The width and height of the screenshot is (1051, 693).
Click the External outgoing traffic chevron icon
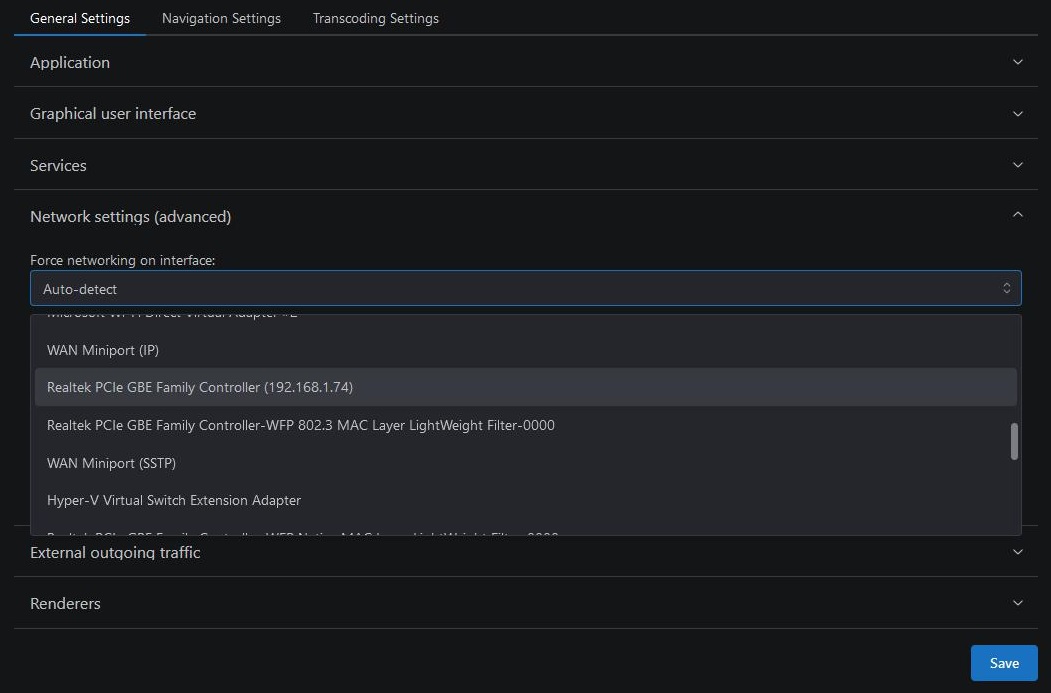[1017, 552]
